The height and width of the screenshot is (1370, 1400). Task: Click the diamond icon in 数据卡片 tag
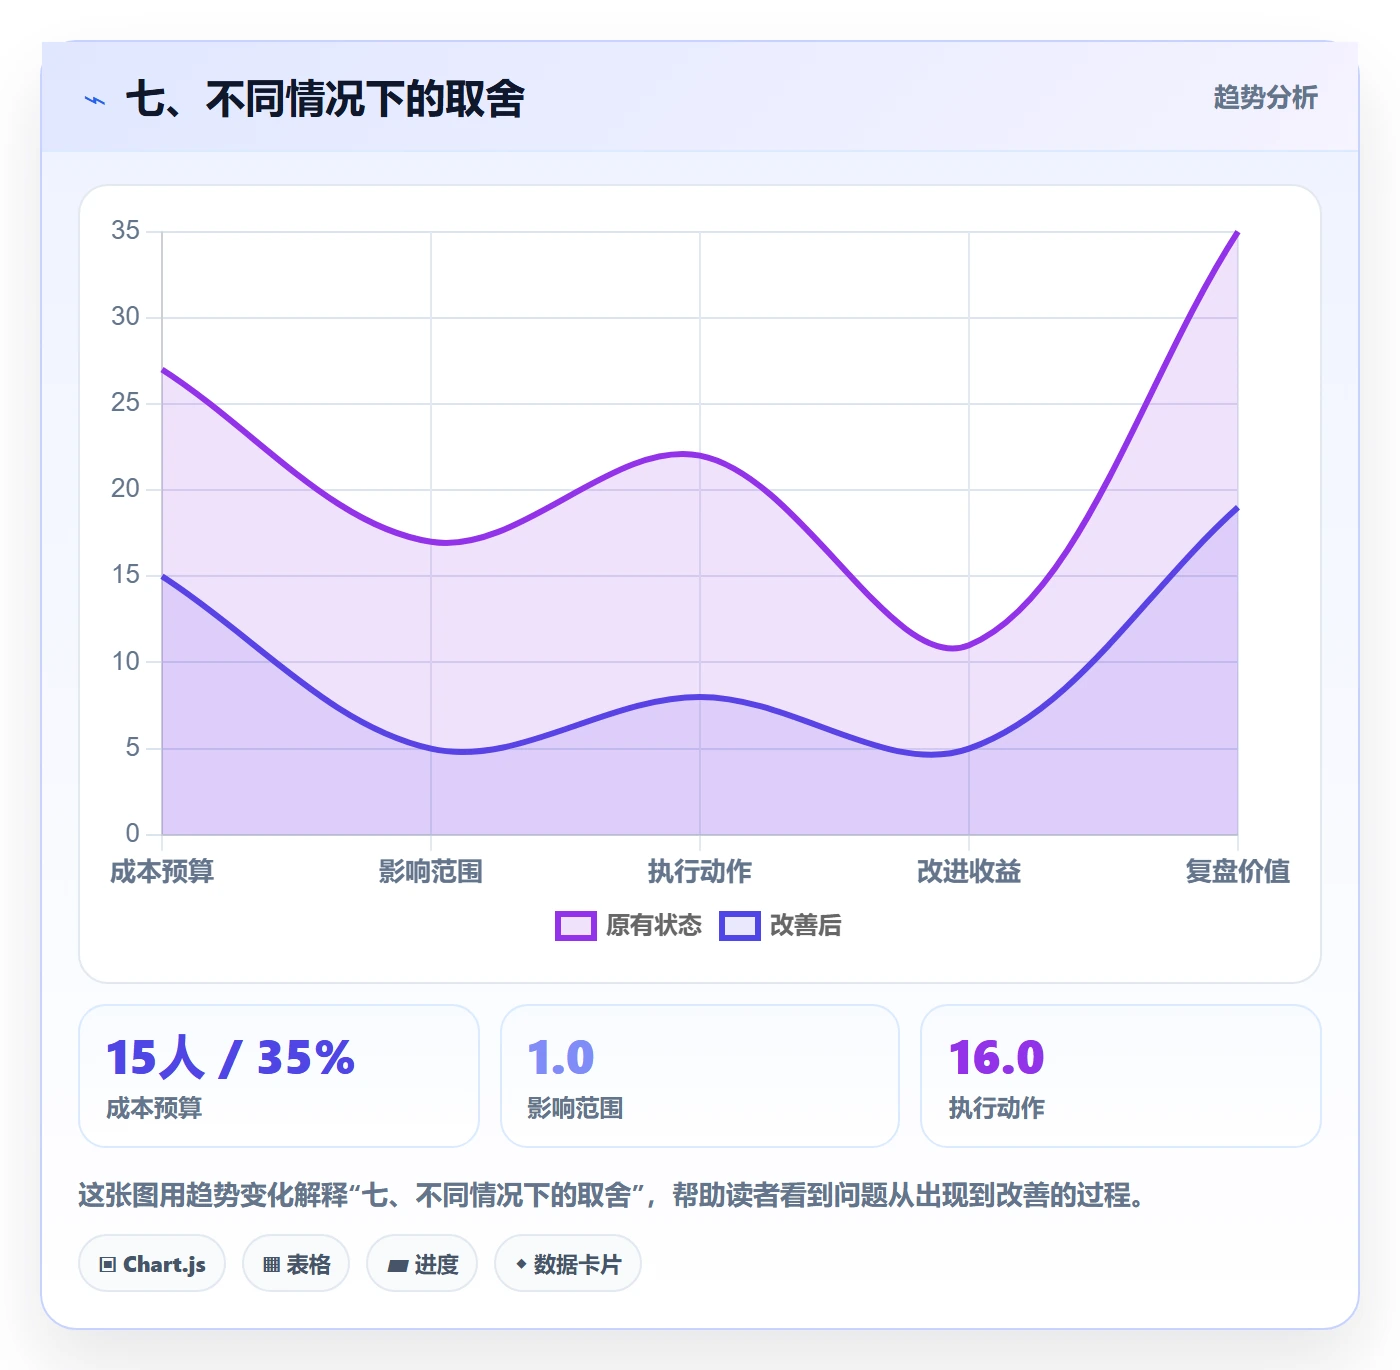(521, 1264)
